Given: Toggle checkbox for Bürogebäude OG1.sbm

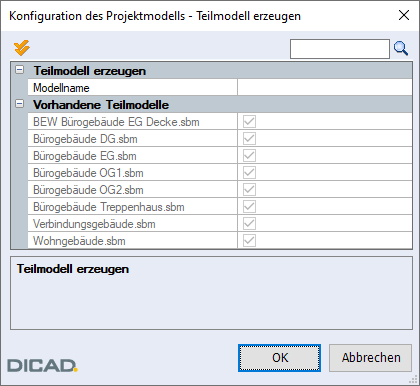Looking at the screenshot, I should click(x=249, y=173).
